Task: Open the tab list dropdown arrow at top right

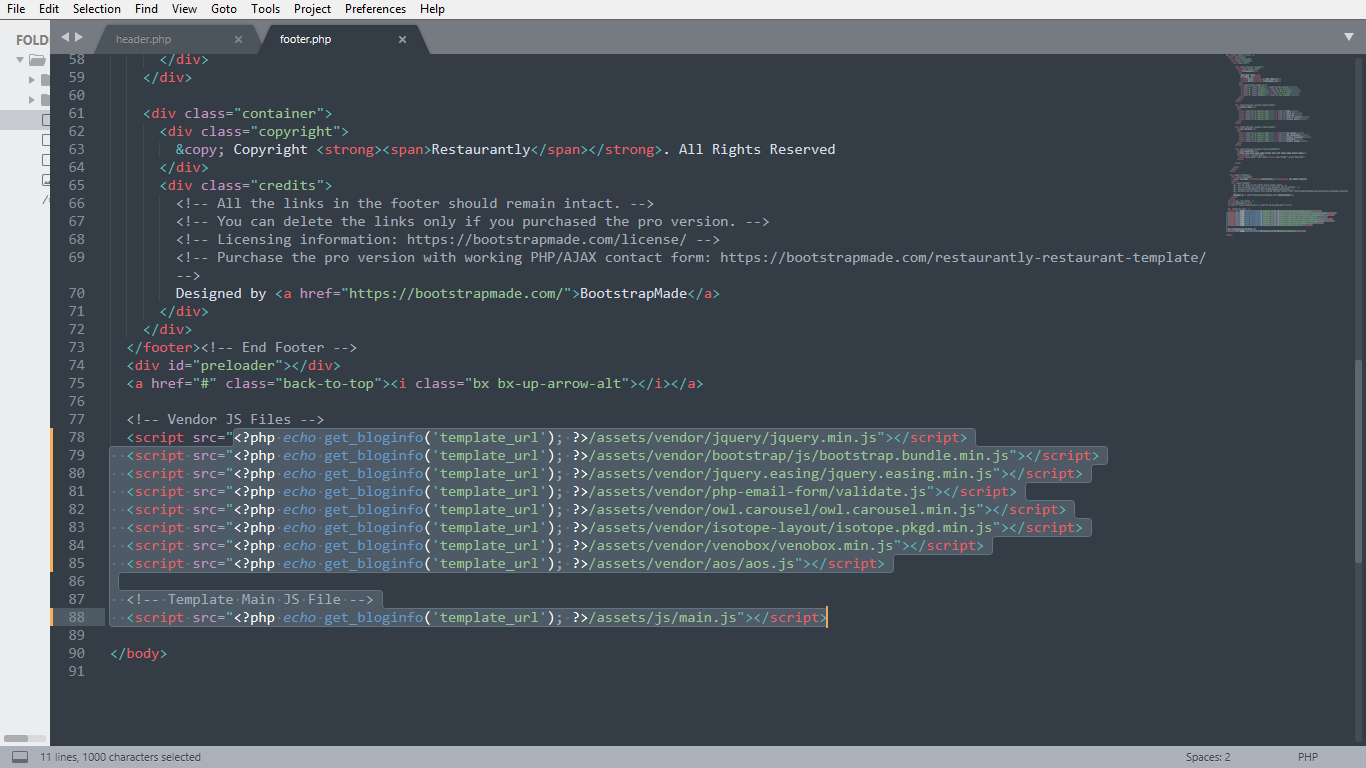Action: click(1348, 37)
